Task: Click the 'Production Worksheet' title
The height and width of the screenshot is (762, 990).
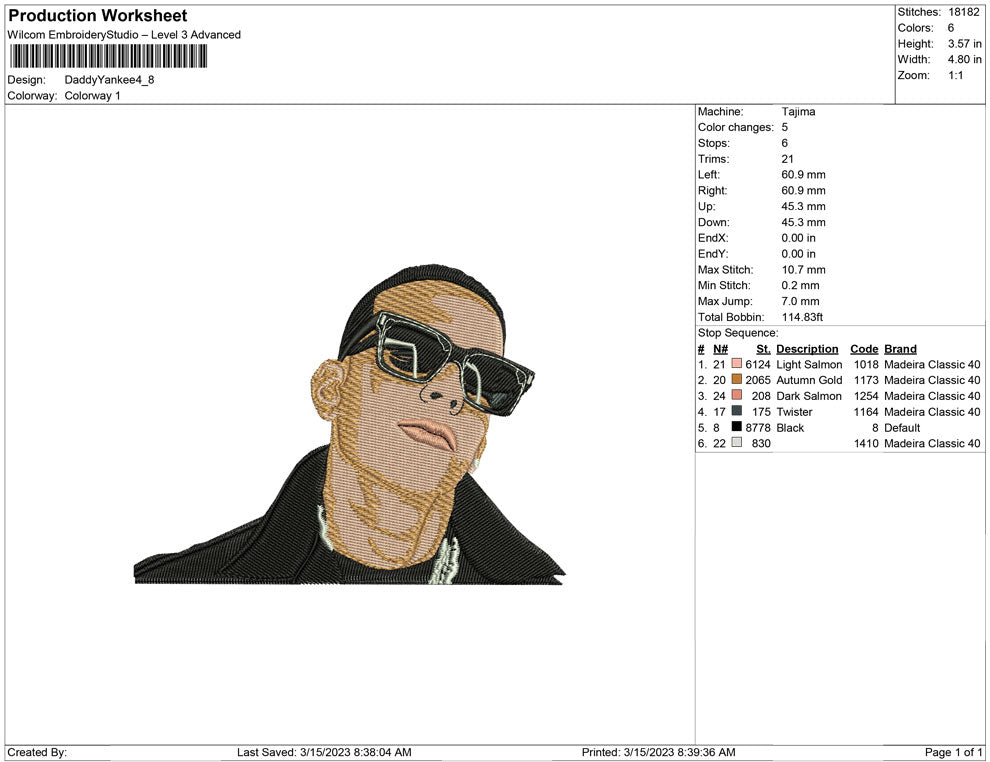Action: (x=98, y=16)
